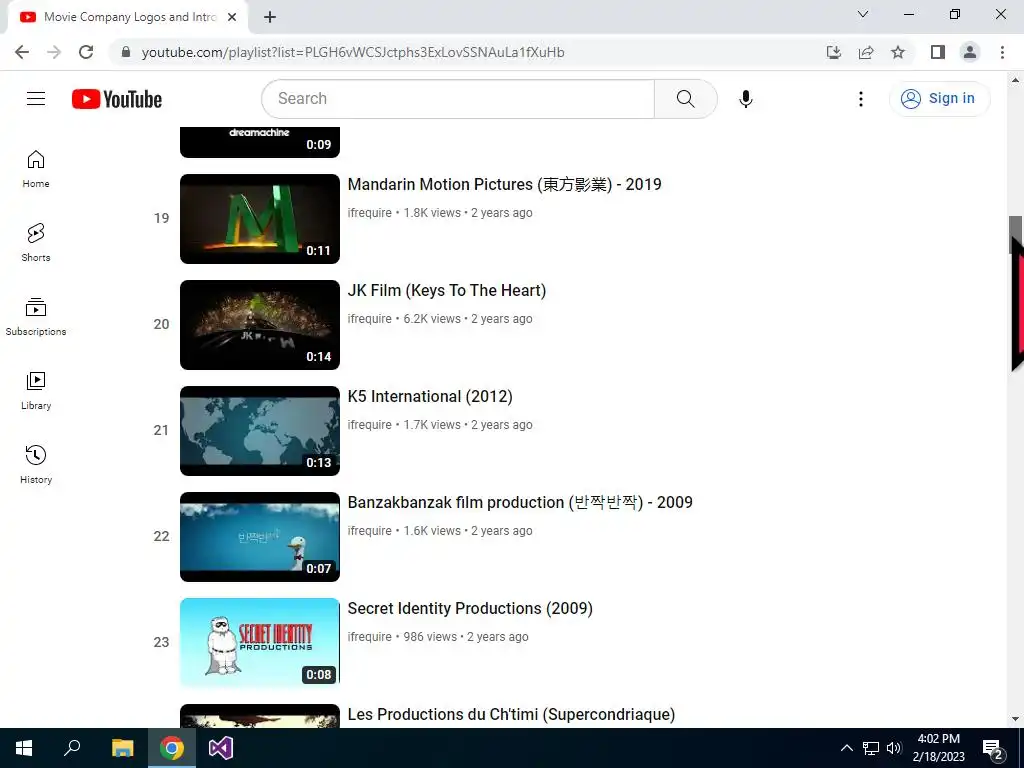Screen dimensions: 1024x768
Task: Open Les Productions du Ch'timi title
Action: point(511,714)
